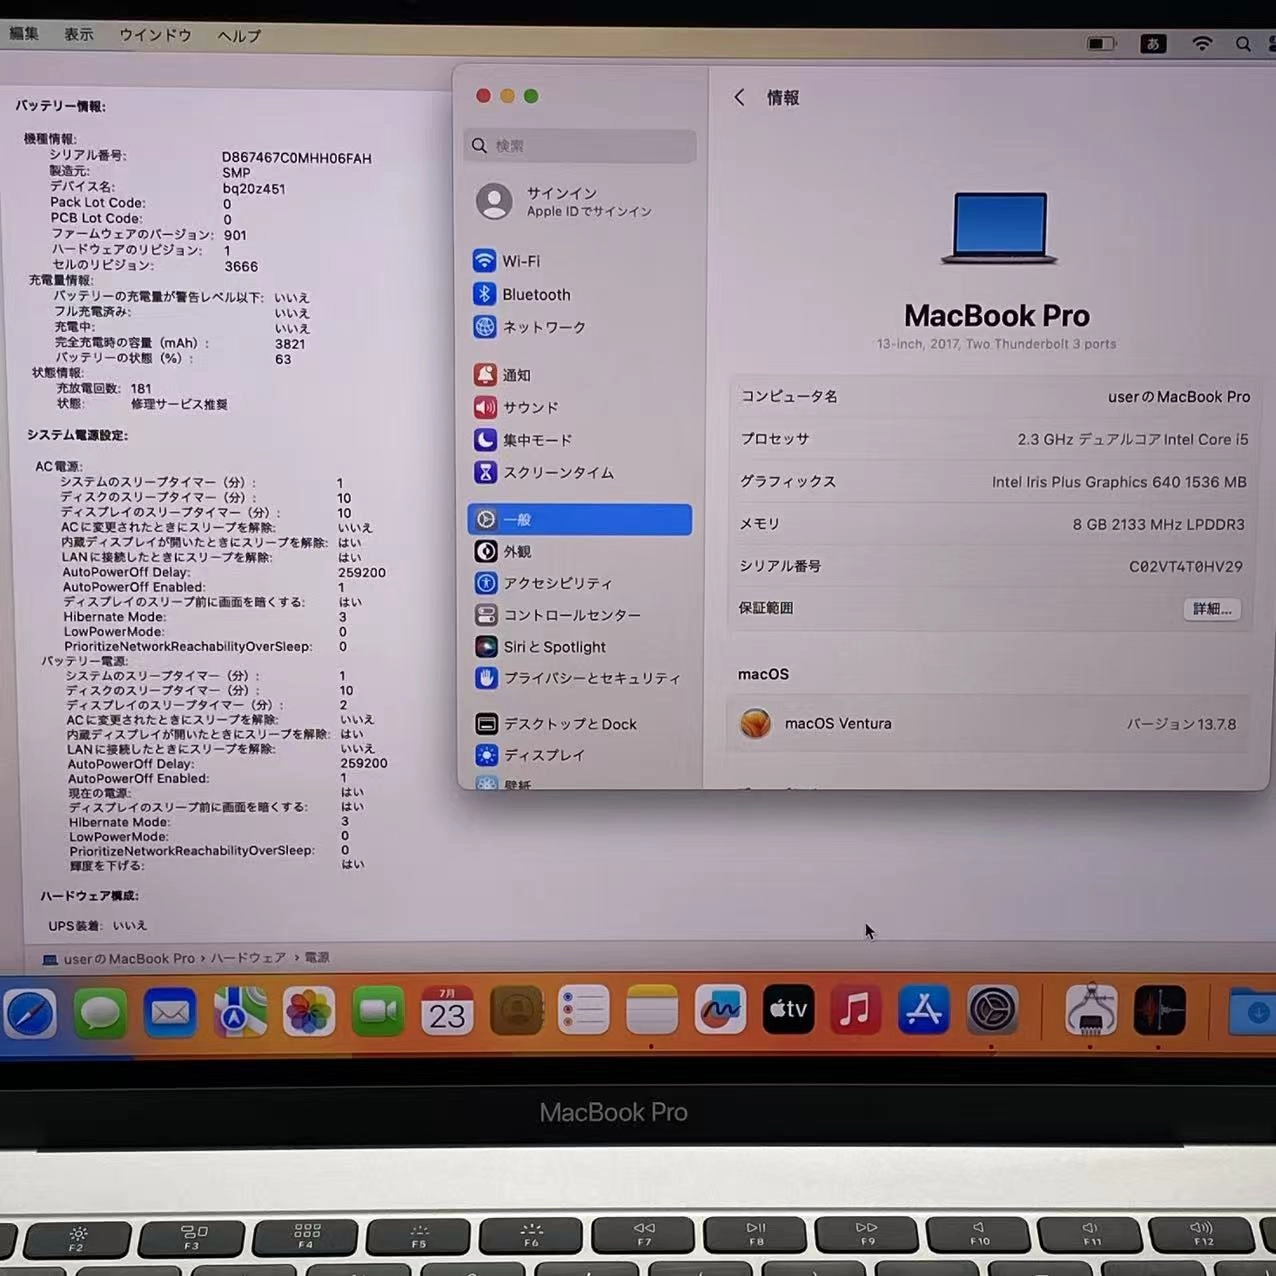Open the 編集 menu
Screen dimensions: 1276x1276
24,34
